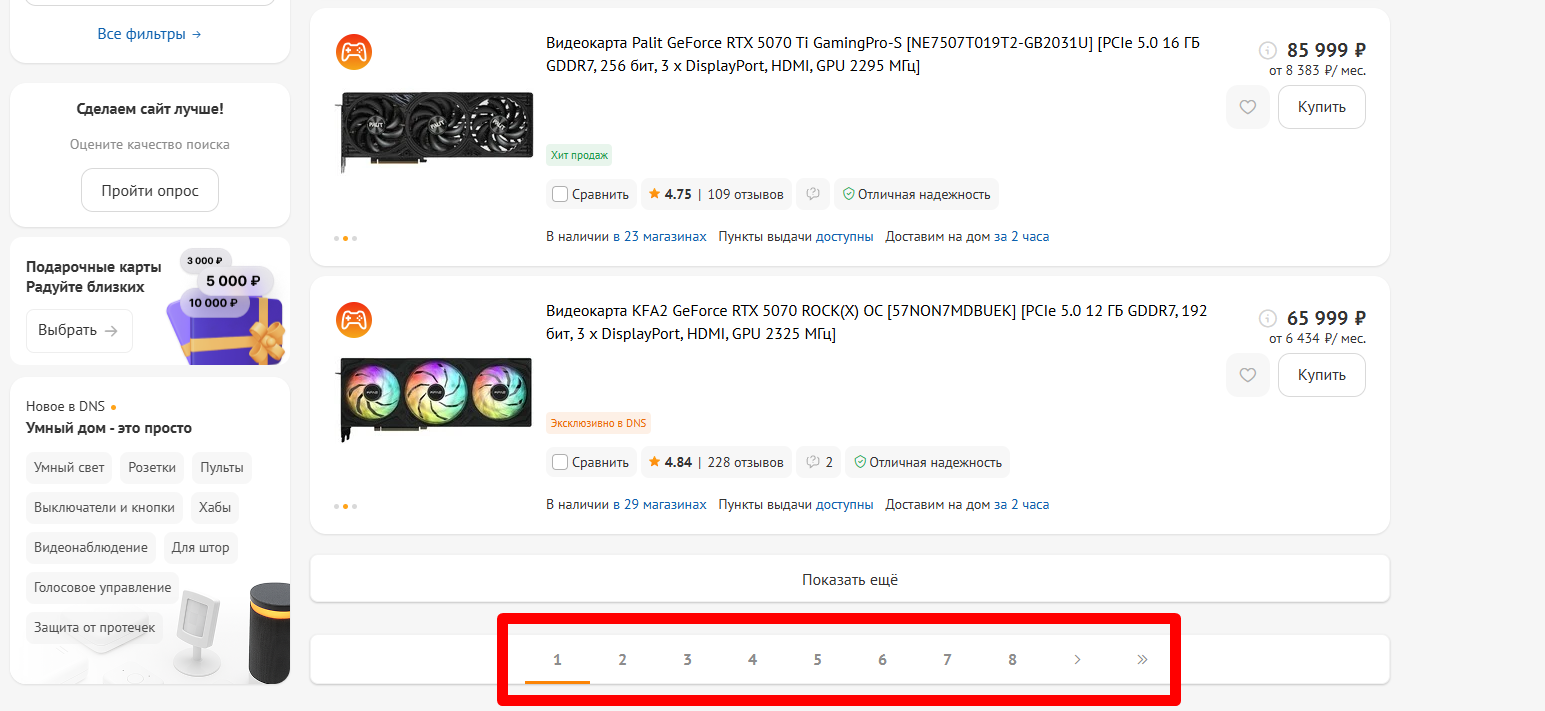Screen dimensions: 1545x711
Task: Open KFA2 RTX 5070 product thumbnail
Action: (x=436, y=399)
